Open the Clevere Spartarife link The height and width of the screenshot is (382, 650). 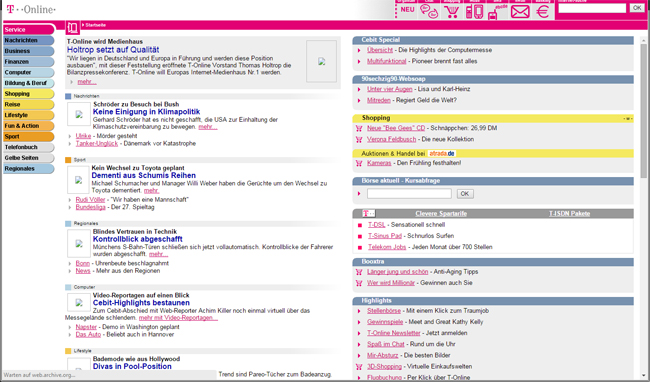(x=441, y=214)
